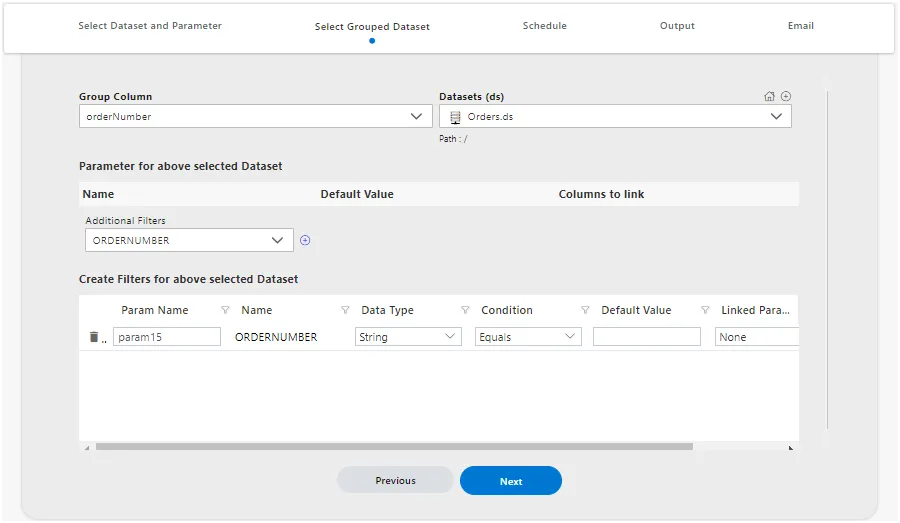Go to the Email step

coord(801,26)
